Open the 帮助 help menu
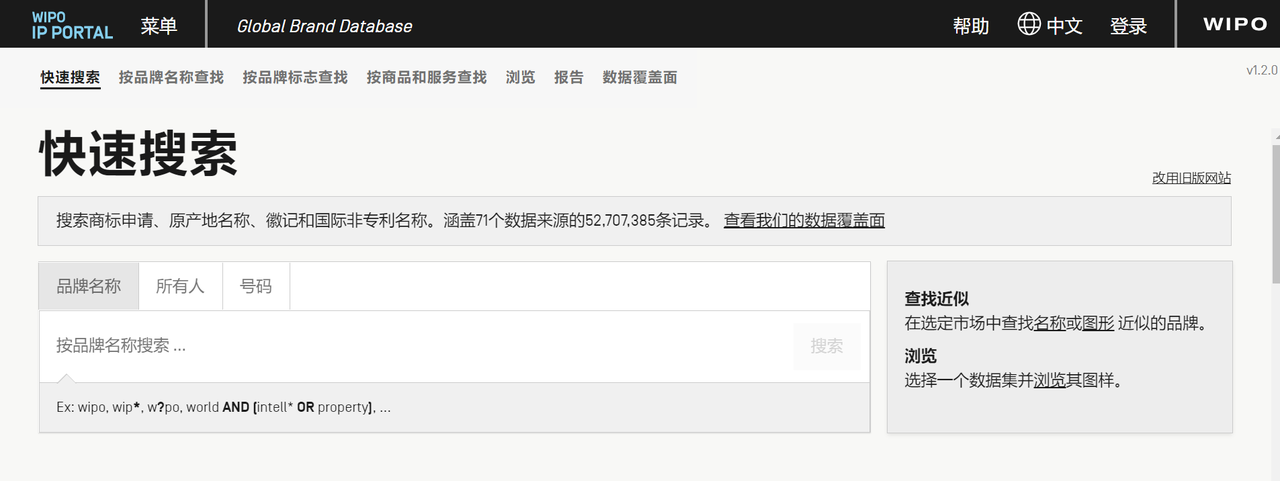This screenshot has width=1280, height=481. pos(970,26)
